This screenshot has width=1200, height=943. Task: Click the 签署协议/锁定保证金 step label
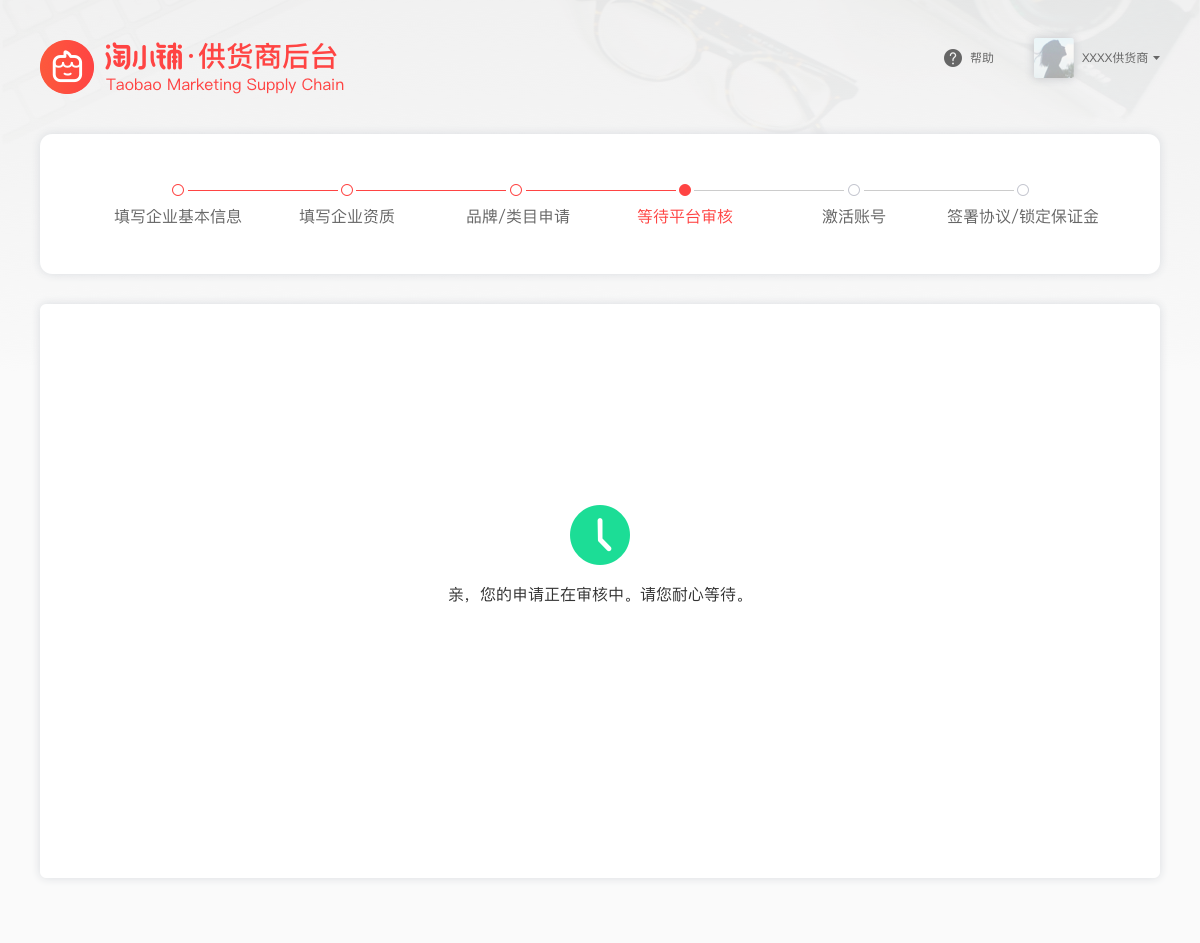tap(1023, 217)
